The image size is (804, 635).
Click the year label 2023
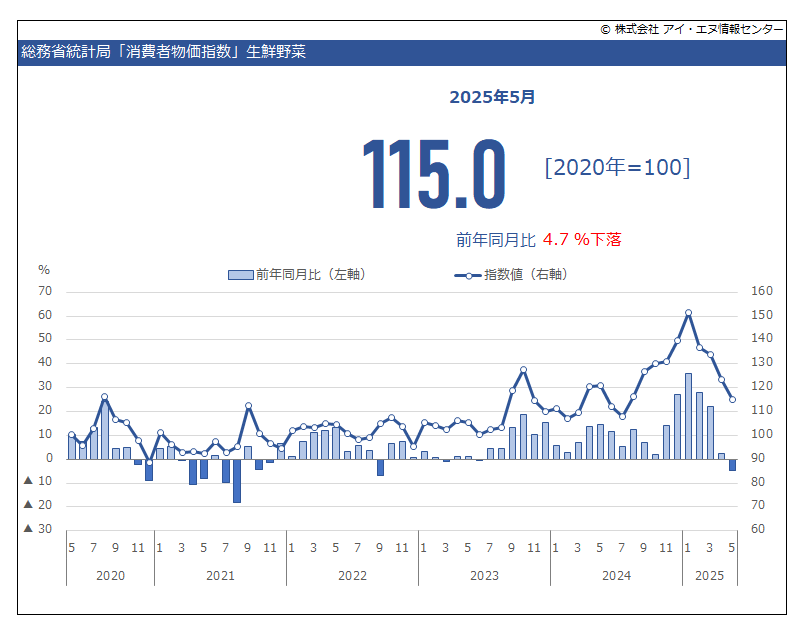point(485,576)
